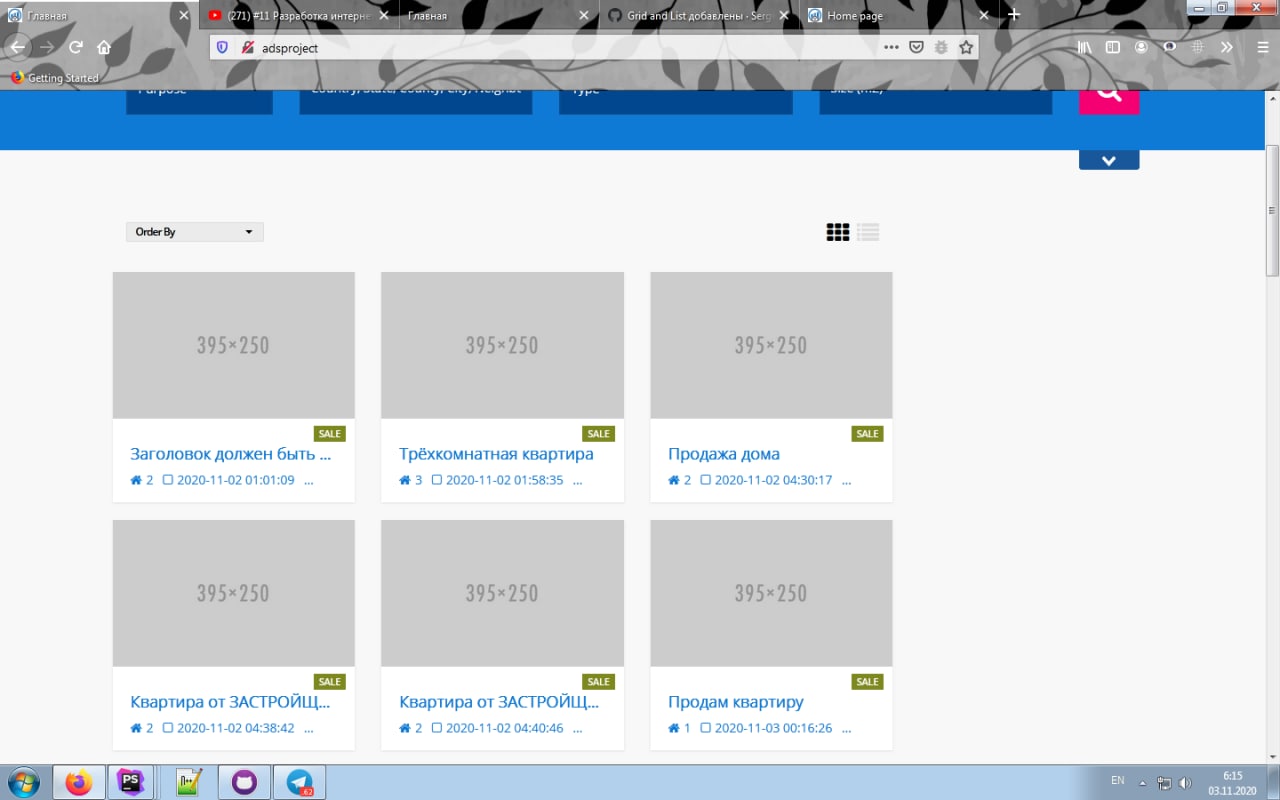This screenshot has height=800, width=1280.
Task: Click the page vertical scrollbar thumb
Action: point(1273,210)
